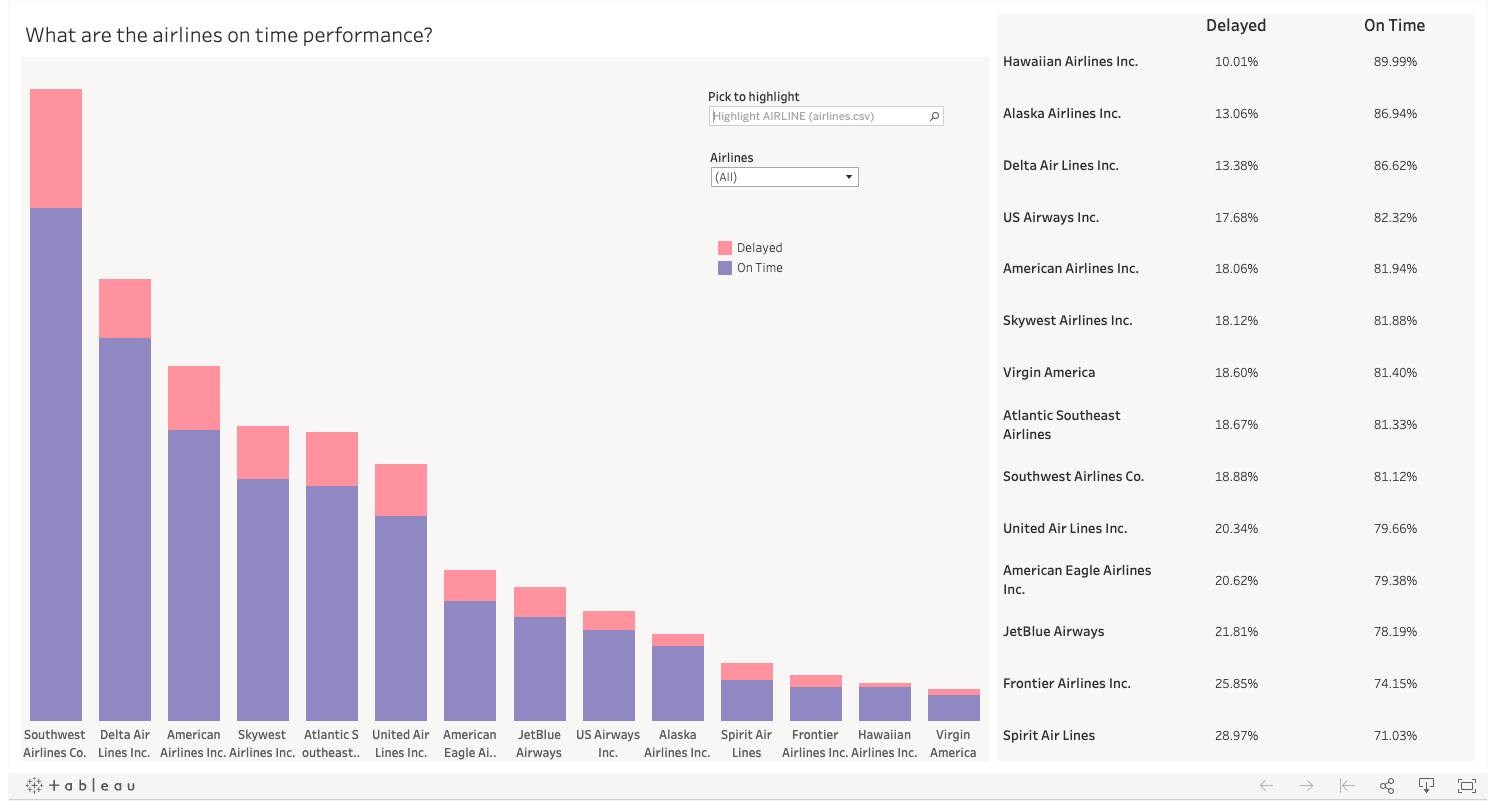Click the Southwest Airlines Co. axis label

point(56,744)
